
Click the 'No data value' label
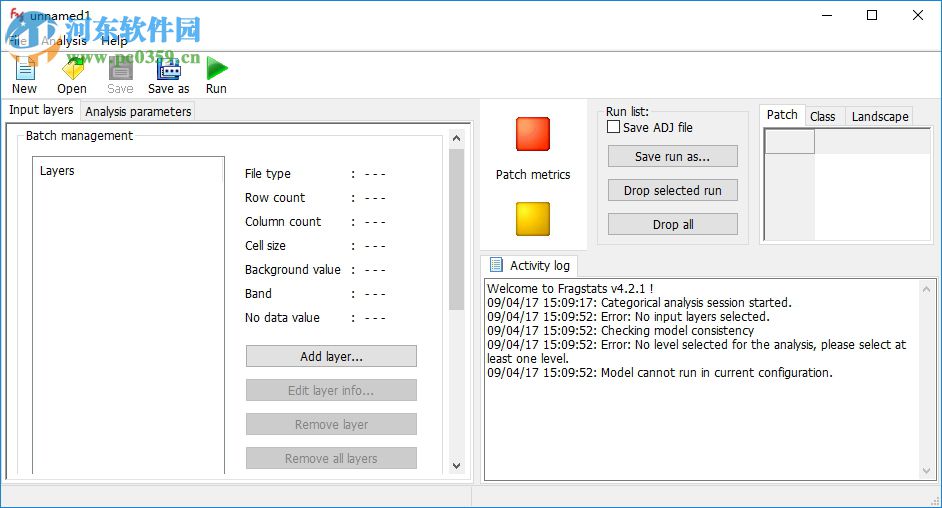[x=282, y=318]
